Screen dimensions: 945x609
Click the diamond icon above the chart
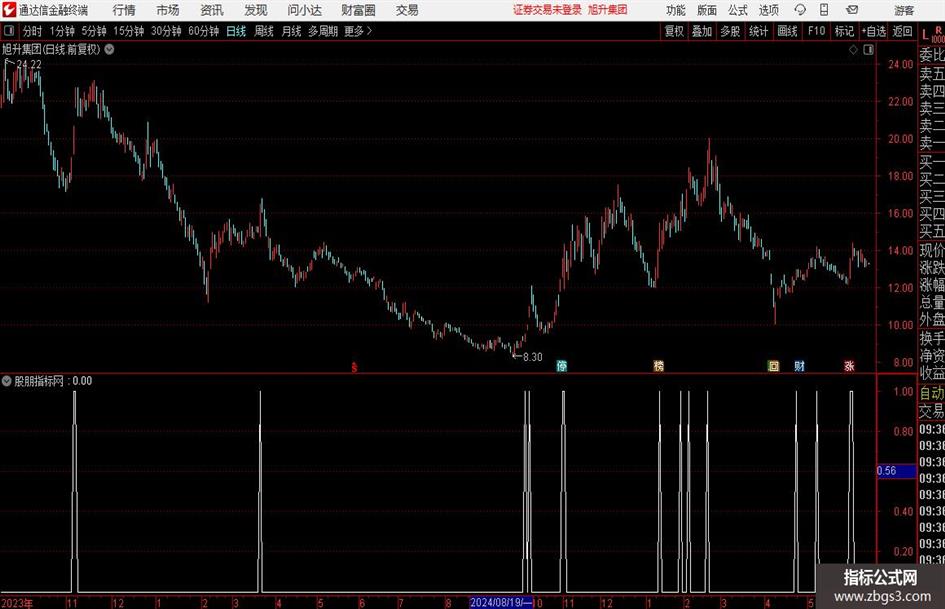[x=853, y=50]
